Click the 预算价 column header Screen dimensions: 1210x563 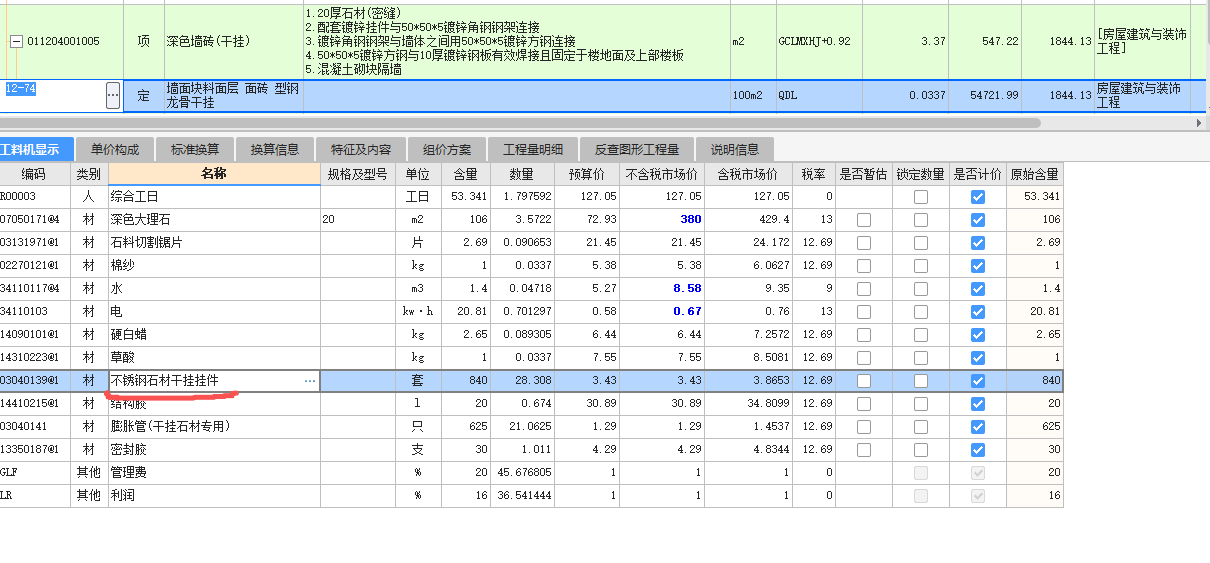coord(586,174)
